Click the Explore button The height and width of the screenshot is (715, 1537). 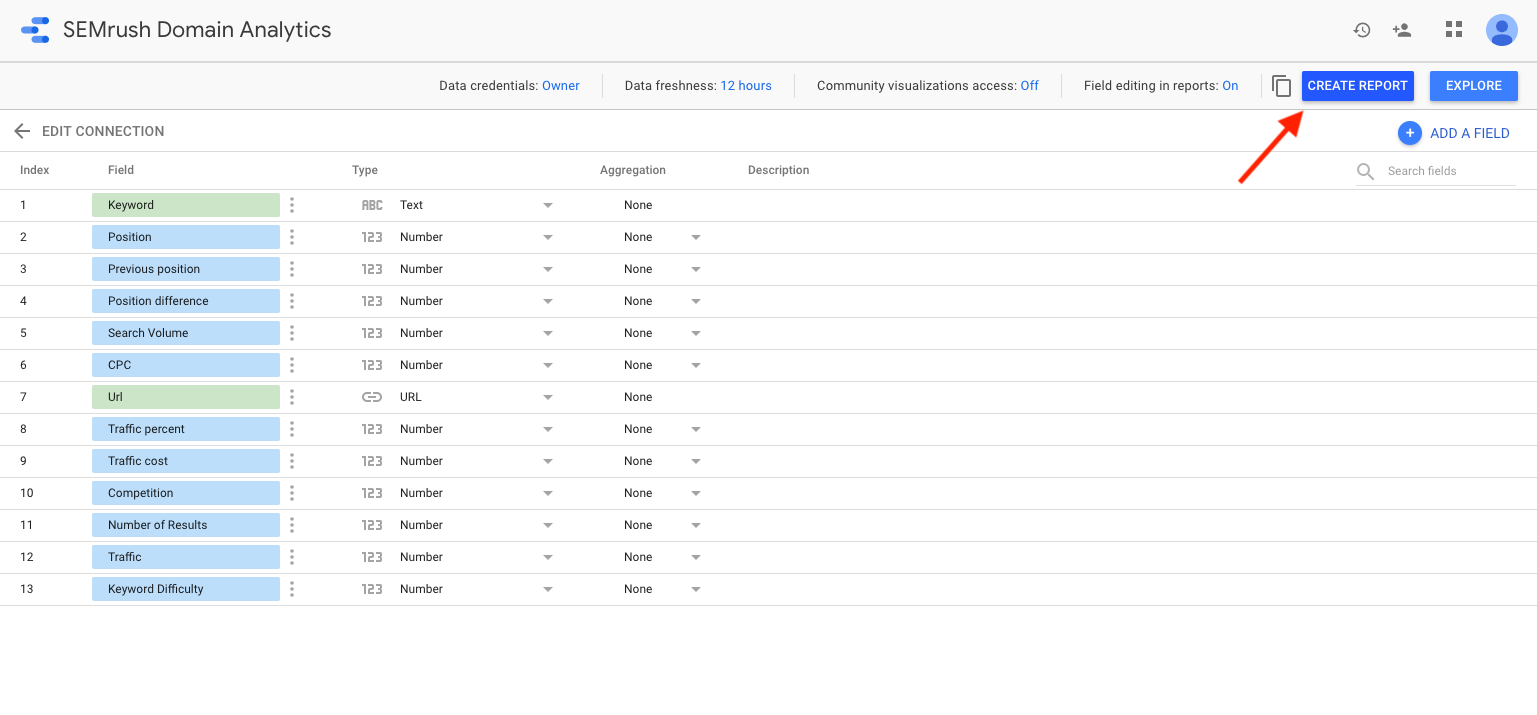coord(1473,86)
